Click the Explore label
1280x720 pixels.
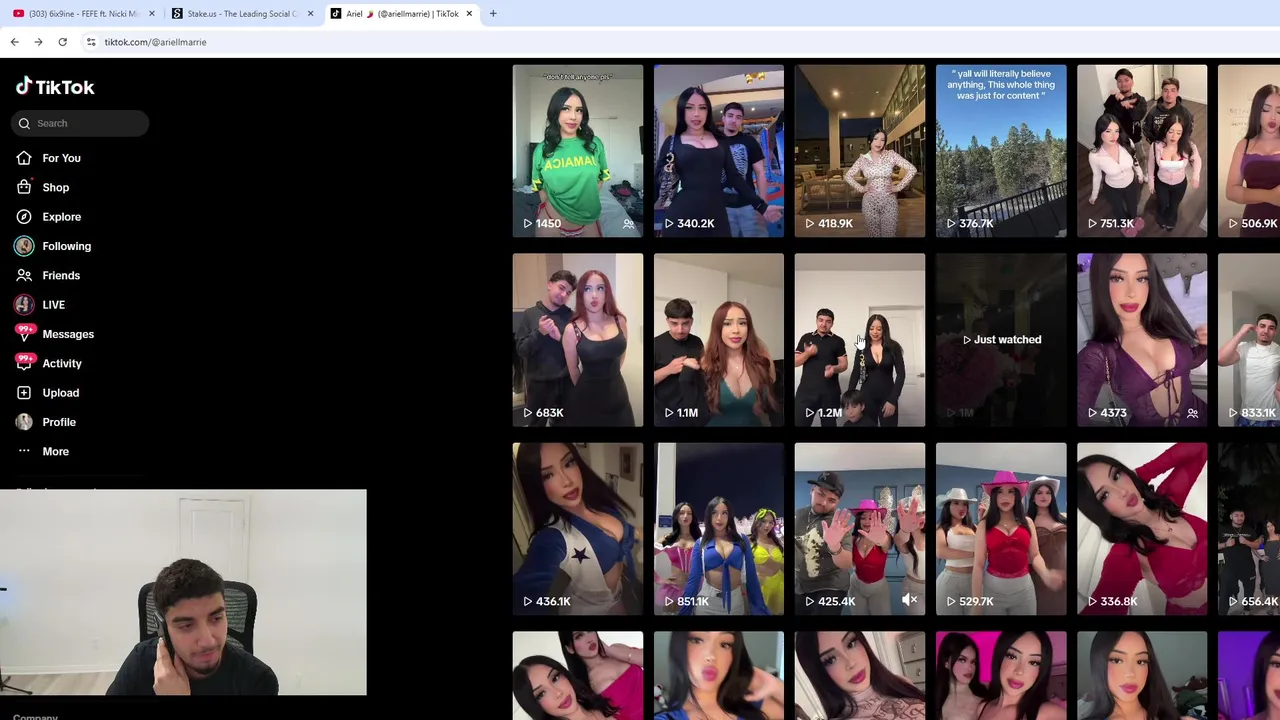pos(62,216)
